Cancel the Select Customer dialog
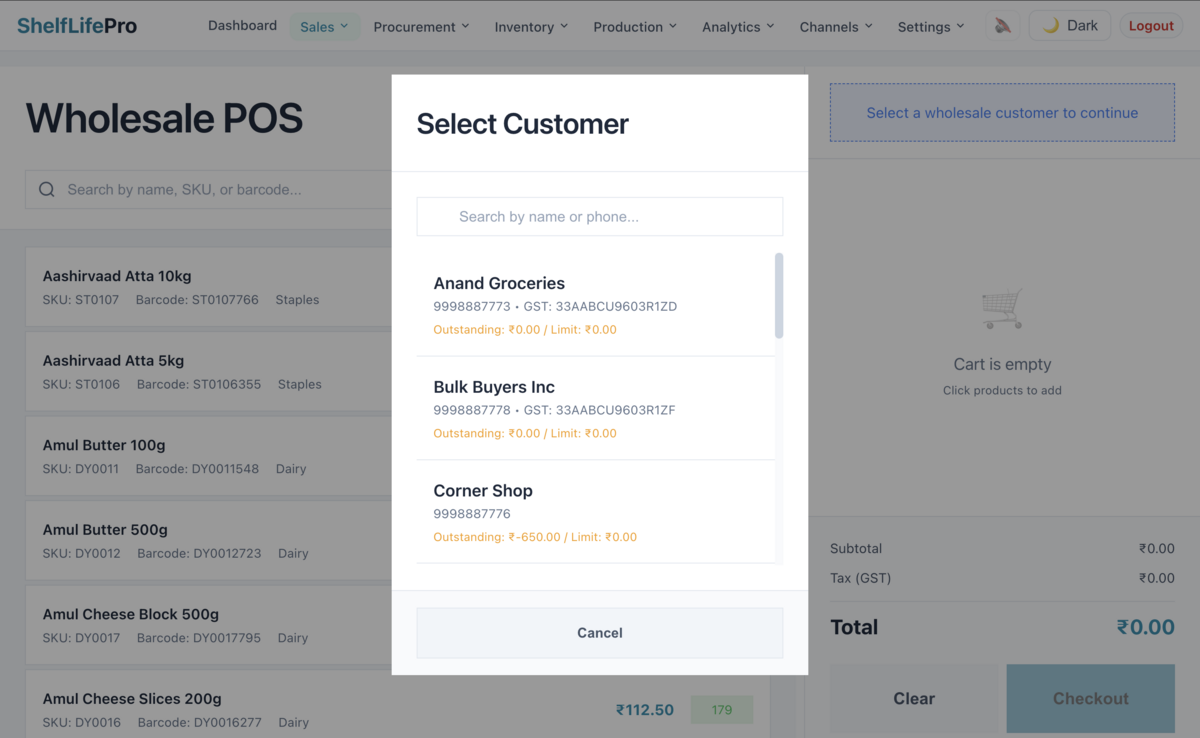 click(x=599, y=632)
